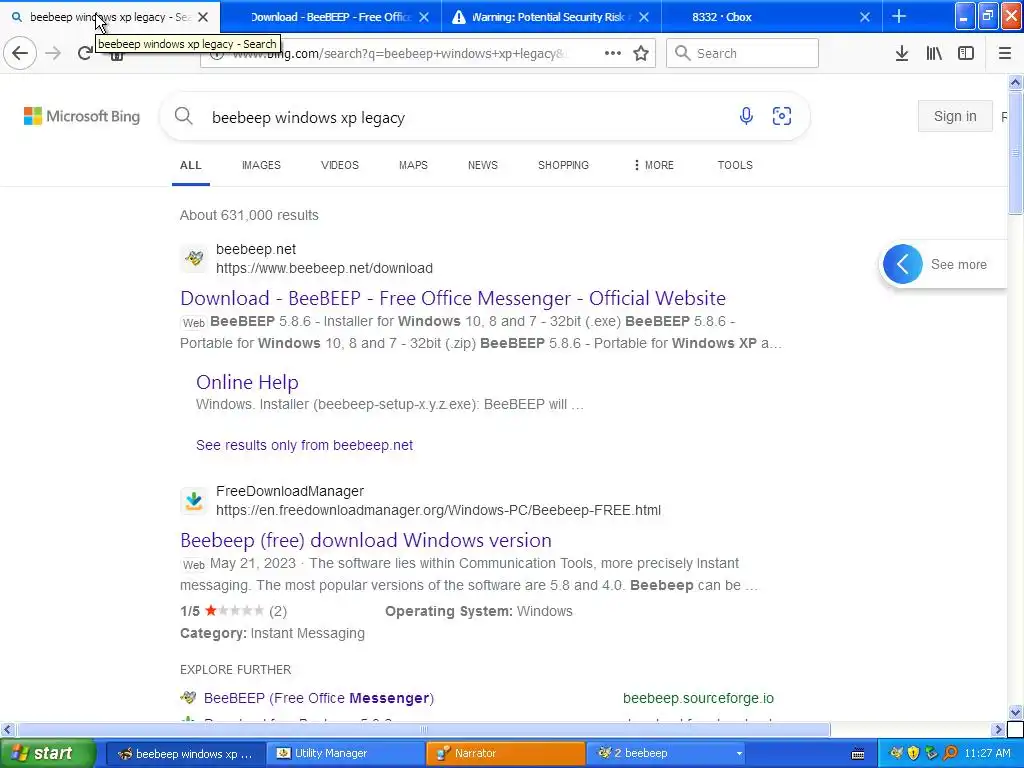Switch to the Download - BeeBEEP tab
1024x768 pixels.
pos(330,17)
